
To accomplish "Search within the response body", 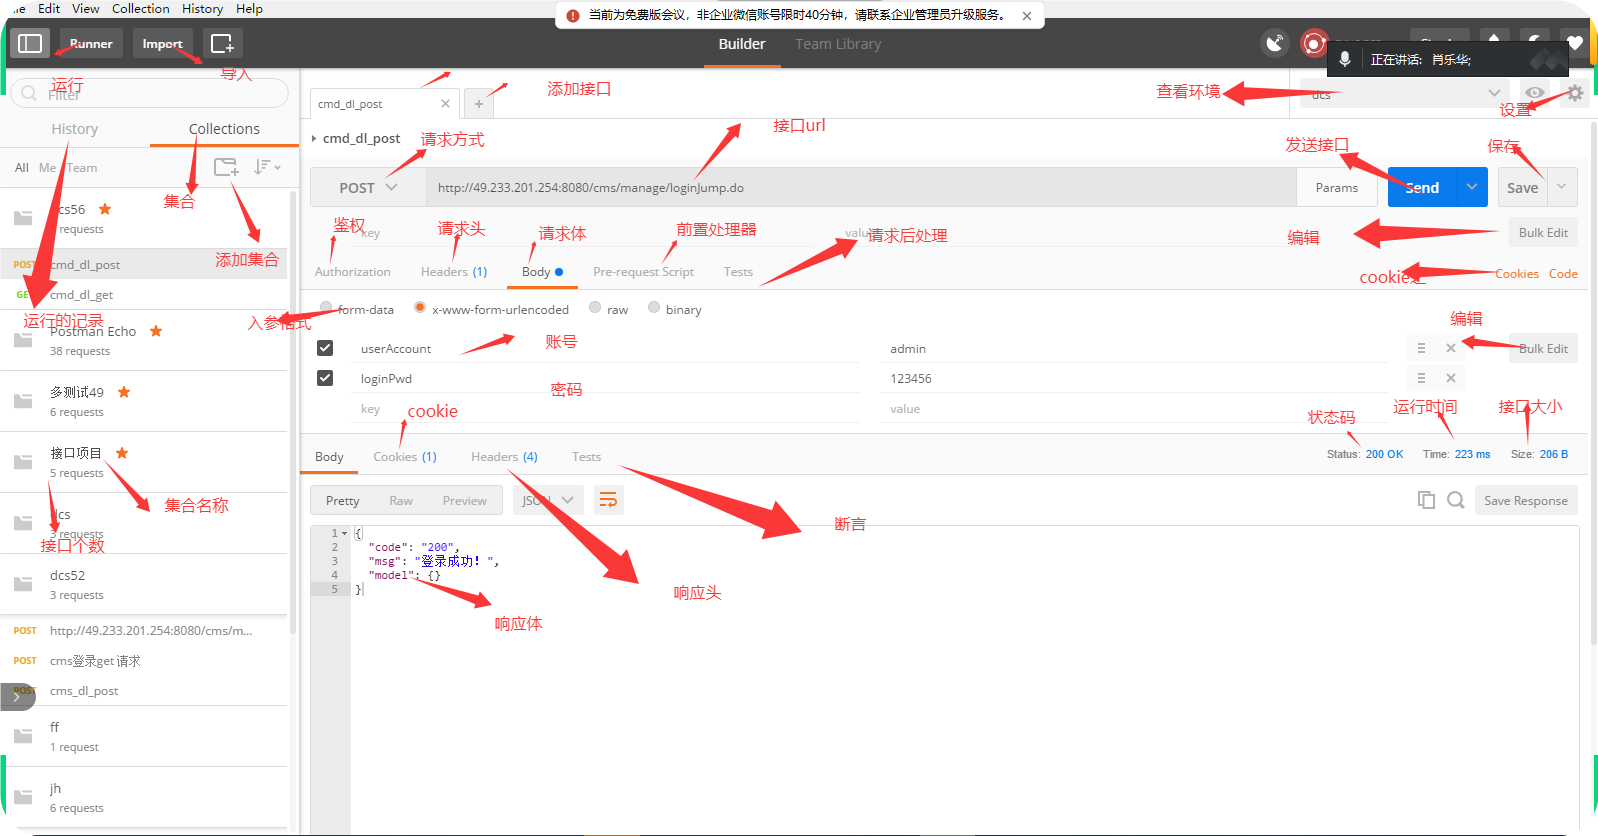I will click(x=1456, y=500).
